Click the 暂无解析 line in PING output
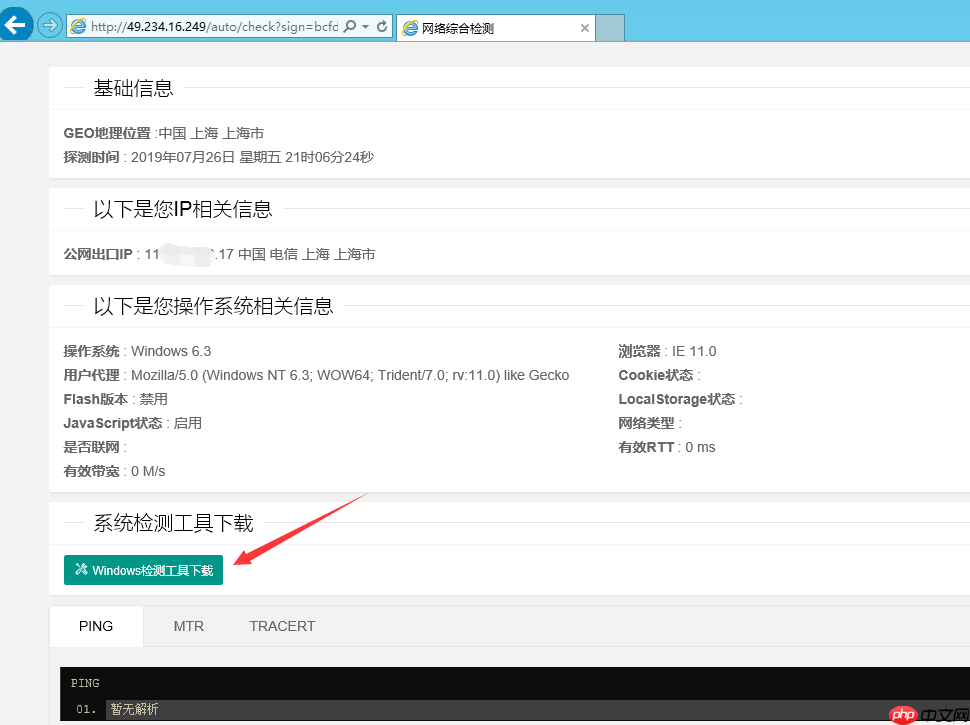 pos(134,710)
